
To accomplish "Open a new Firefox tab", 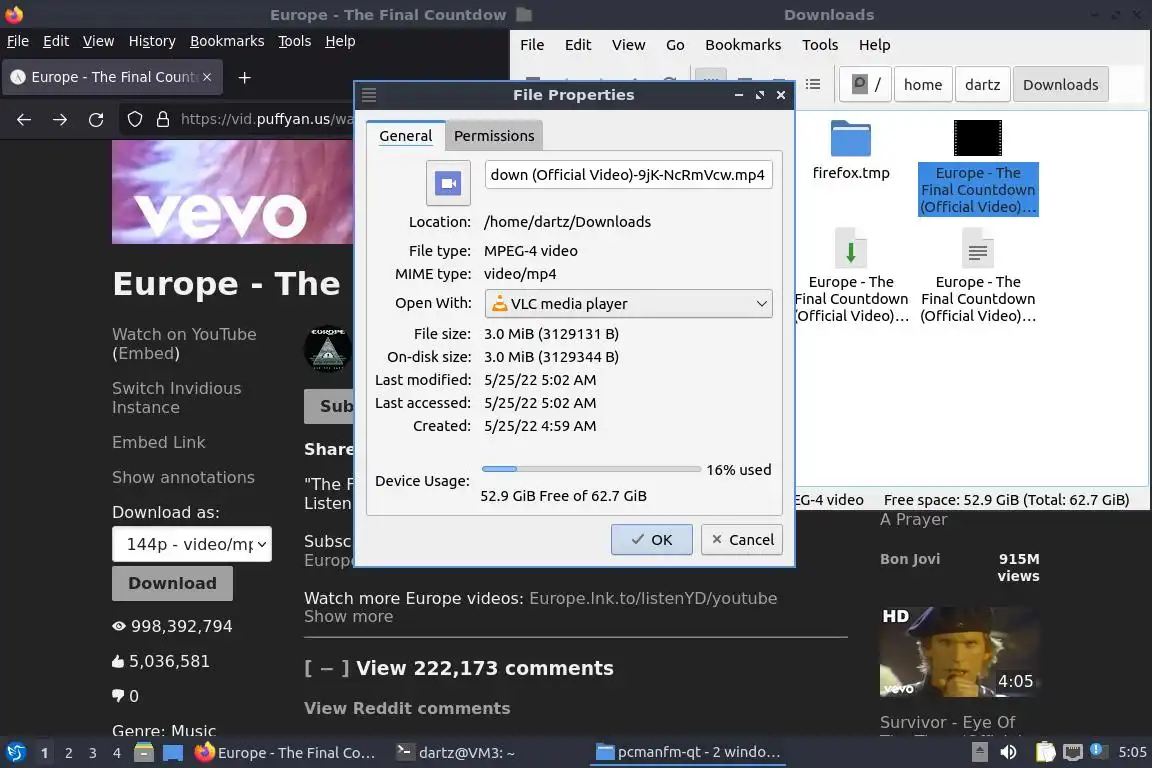I will tap(245, 77).
